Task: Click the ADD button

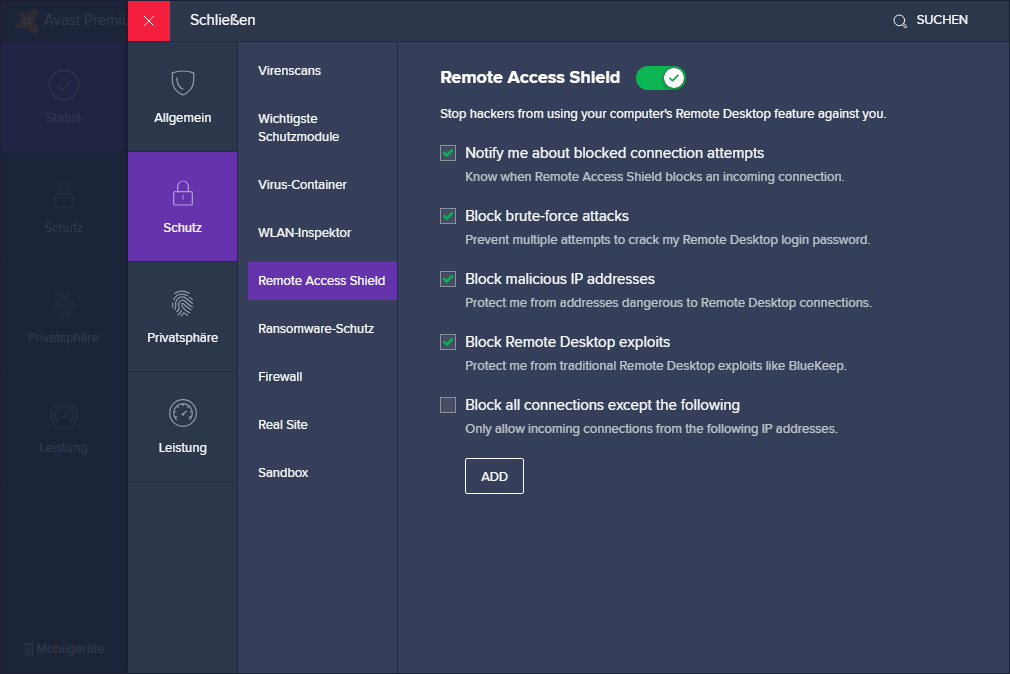Action: 494,476
